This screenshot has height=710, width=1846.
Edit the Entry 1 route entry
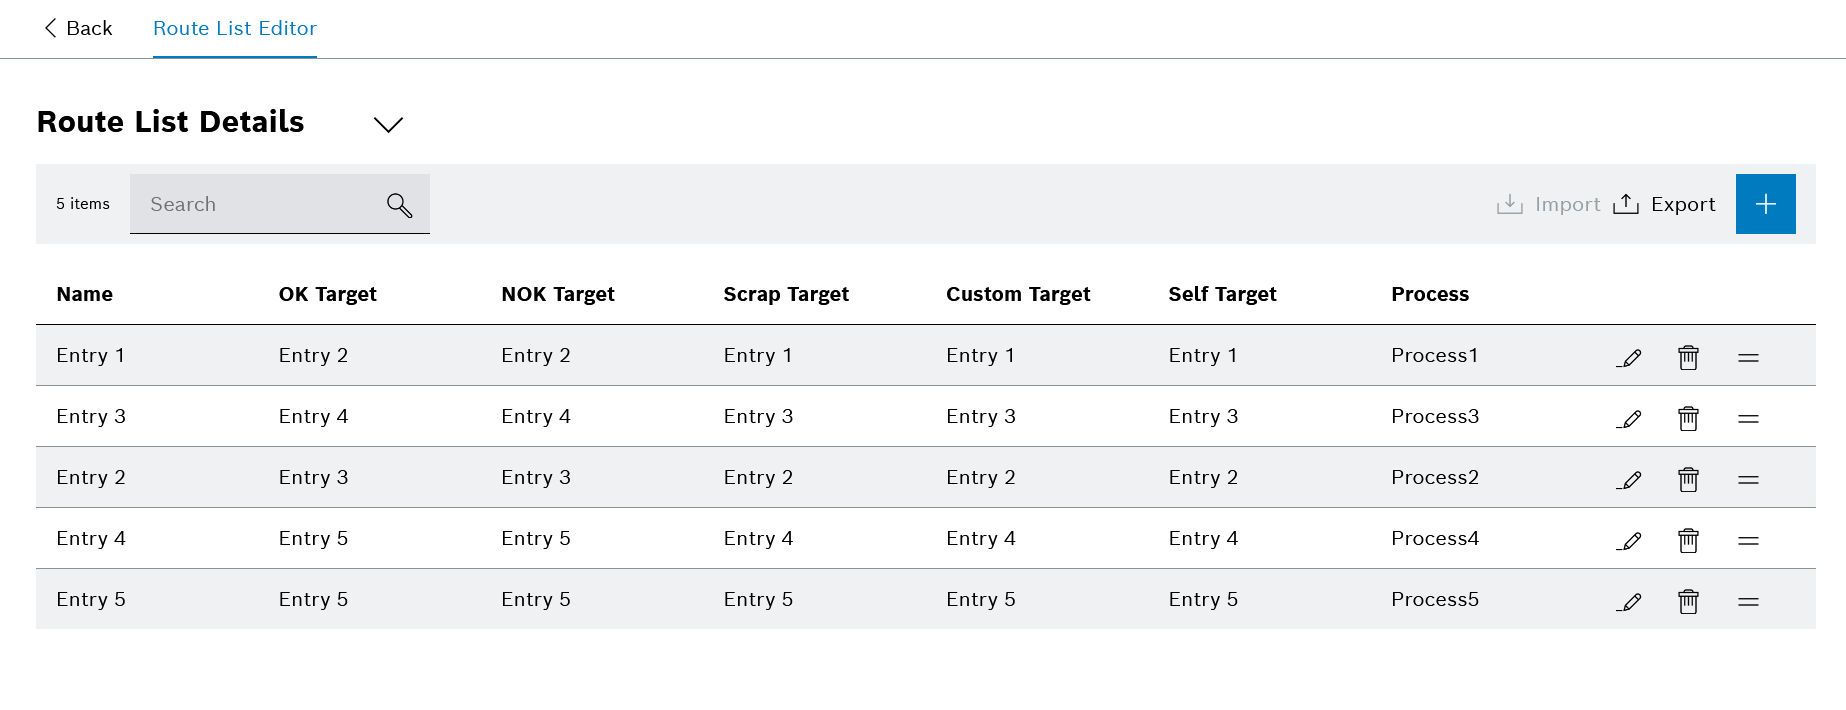pos(1629,356)
